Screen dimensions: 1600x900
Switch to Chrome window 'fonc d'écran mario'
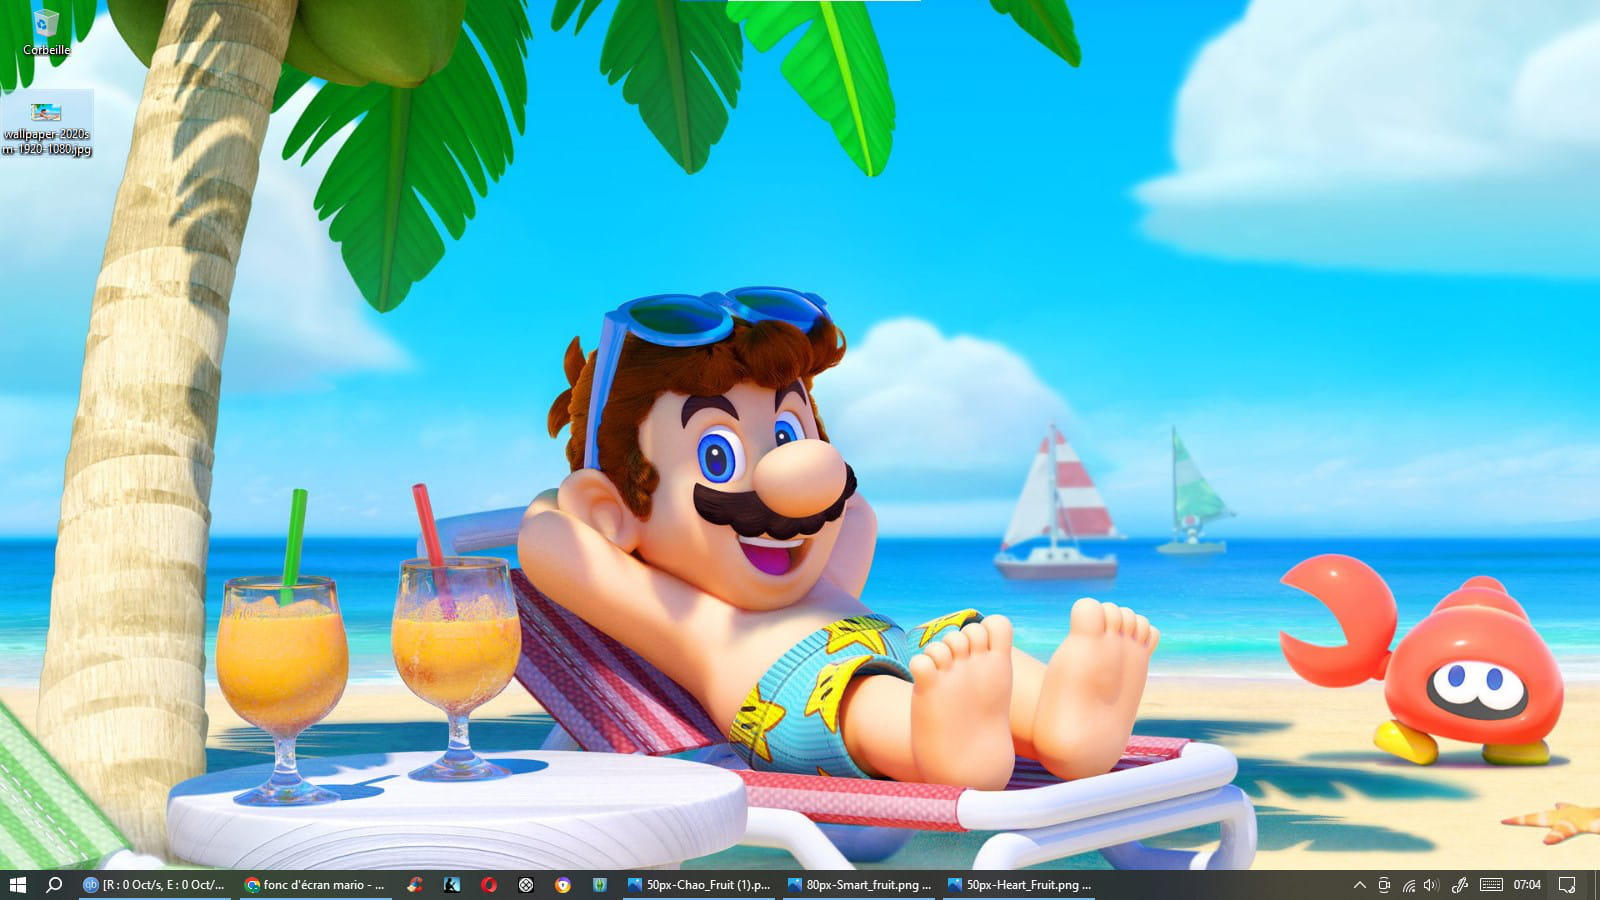[315, 884]
